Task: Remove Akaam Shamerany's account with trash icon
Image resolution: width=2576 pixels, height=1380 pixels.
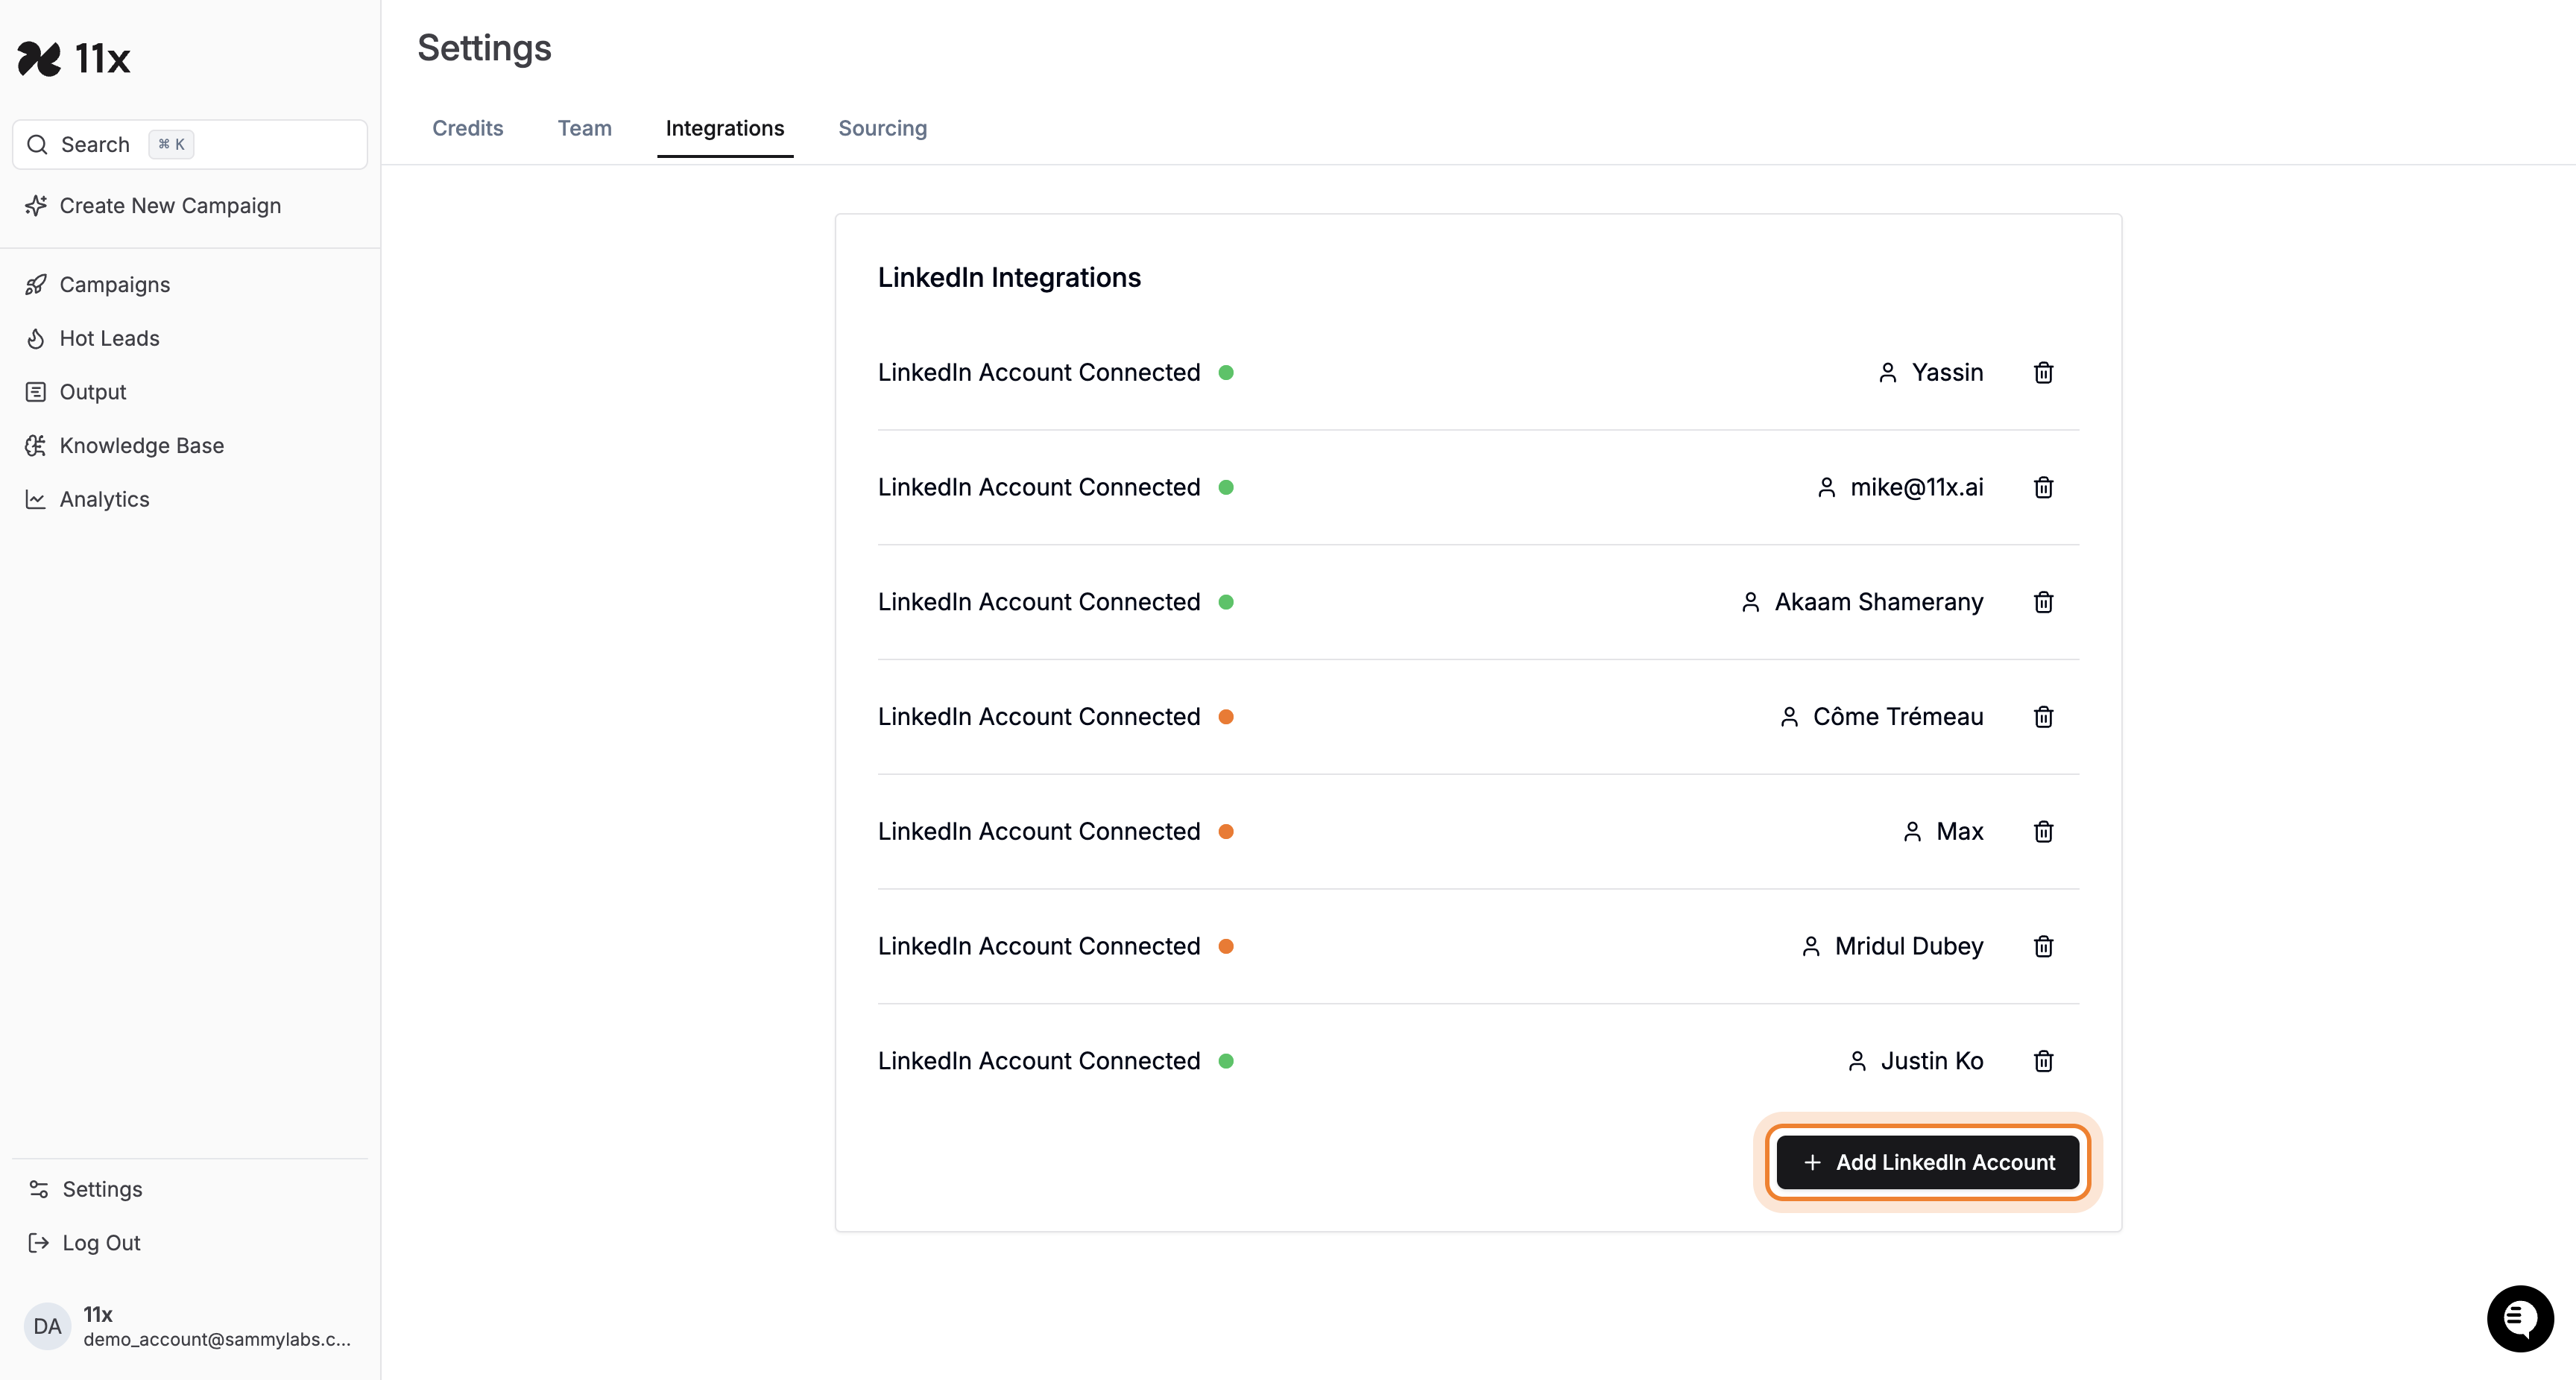Action: pyautogui.click(x=2044, y=602)
